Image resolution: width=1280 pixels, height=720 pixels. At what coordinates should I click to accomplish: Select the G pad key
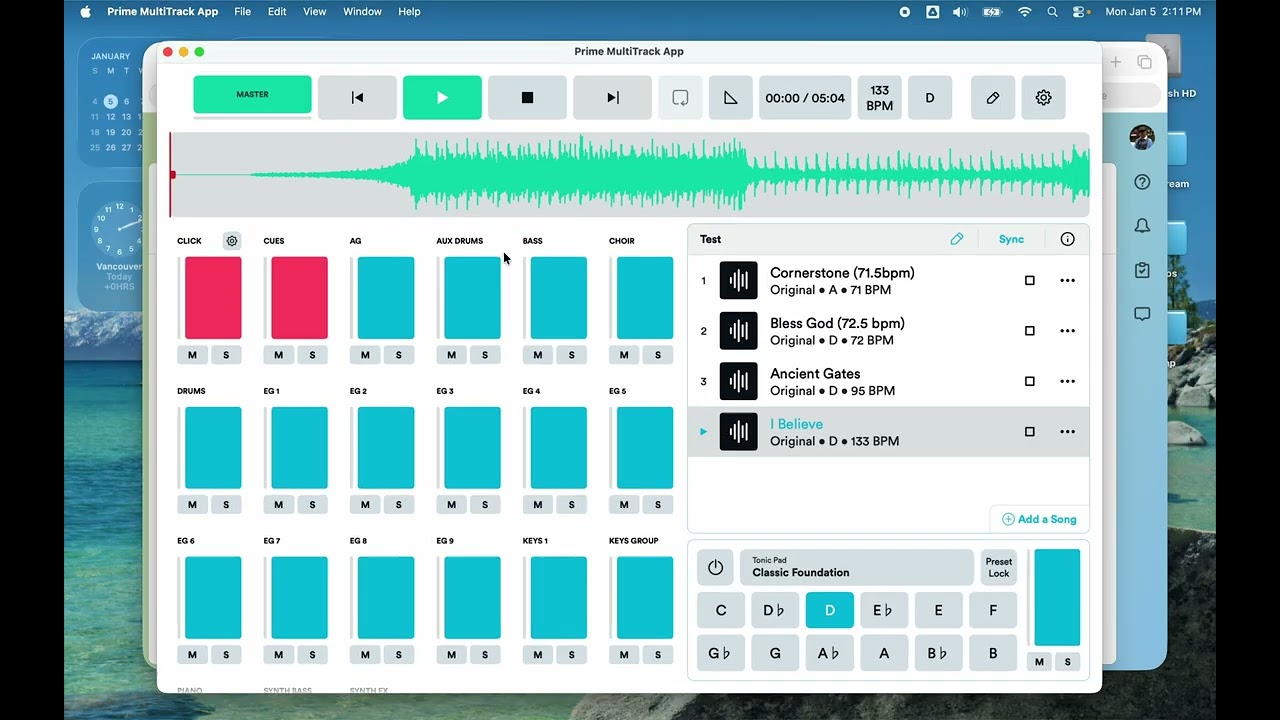click(x=775, y=653)
